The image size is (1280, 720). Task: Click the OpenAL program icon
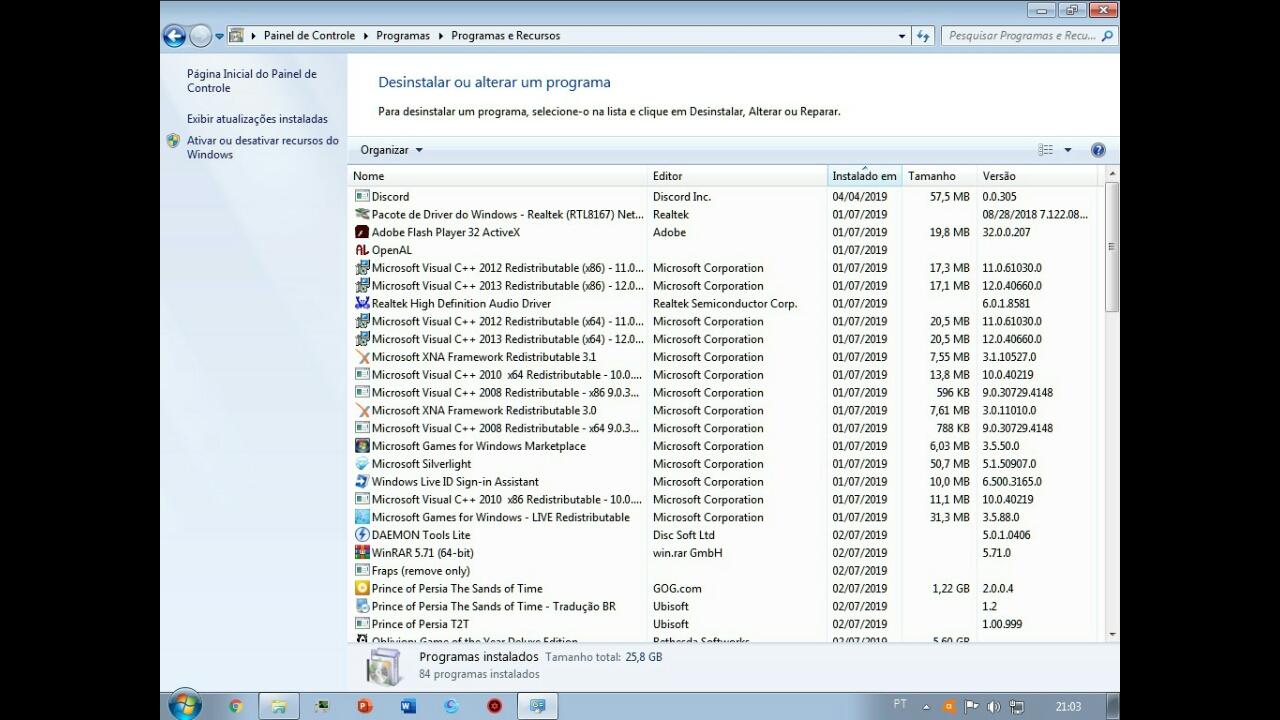362,250
